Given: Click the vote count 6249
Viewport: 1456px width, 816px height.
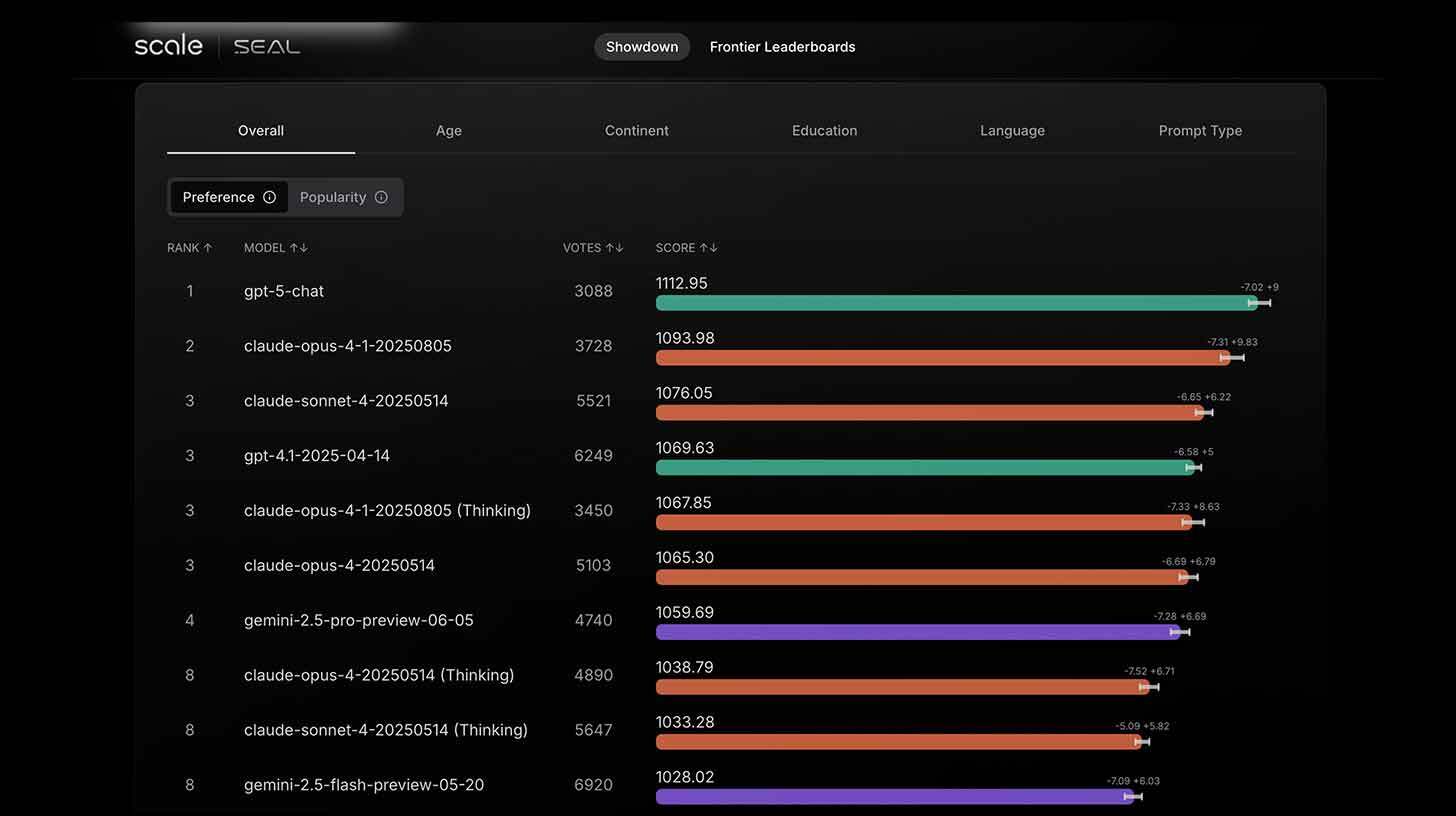Looking at the screenshot, I should 593,456.
